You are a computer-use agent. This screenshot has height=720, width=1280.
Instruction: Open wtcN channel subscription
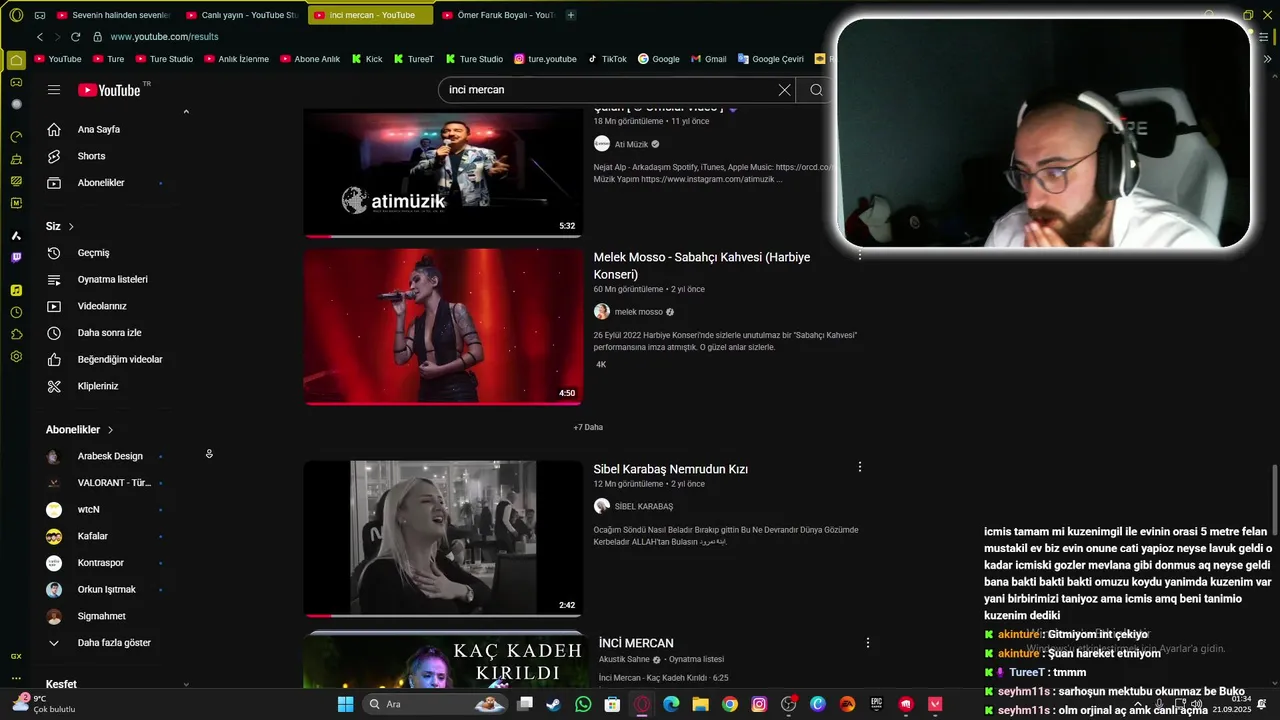point(88,509)
